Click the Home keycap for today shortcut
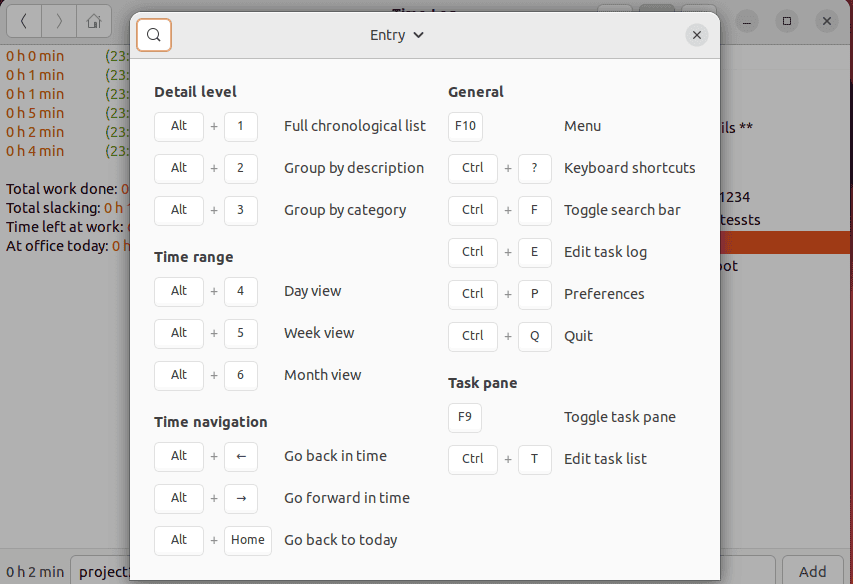The image size is (853, 584). [248, 540]
